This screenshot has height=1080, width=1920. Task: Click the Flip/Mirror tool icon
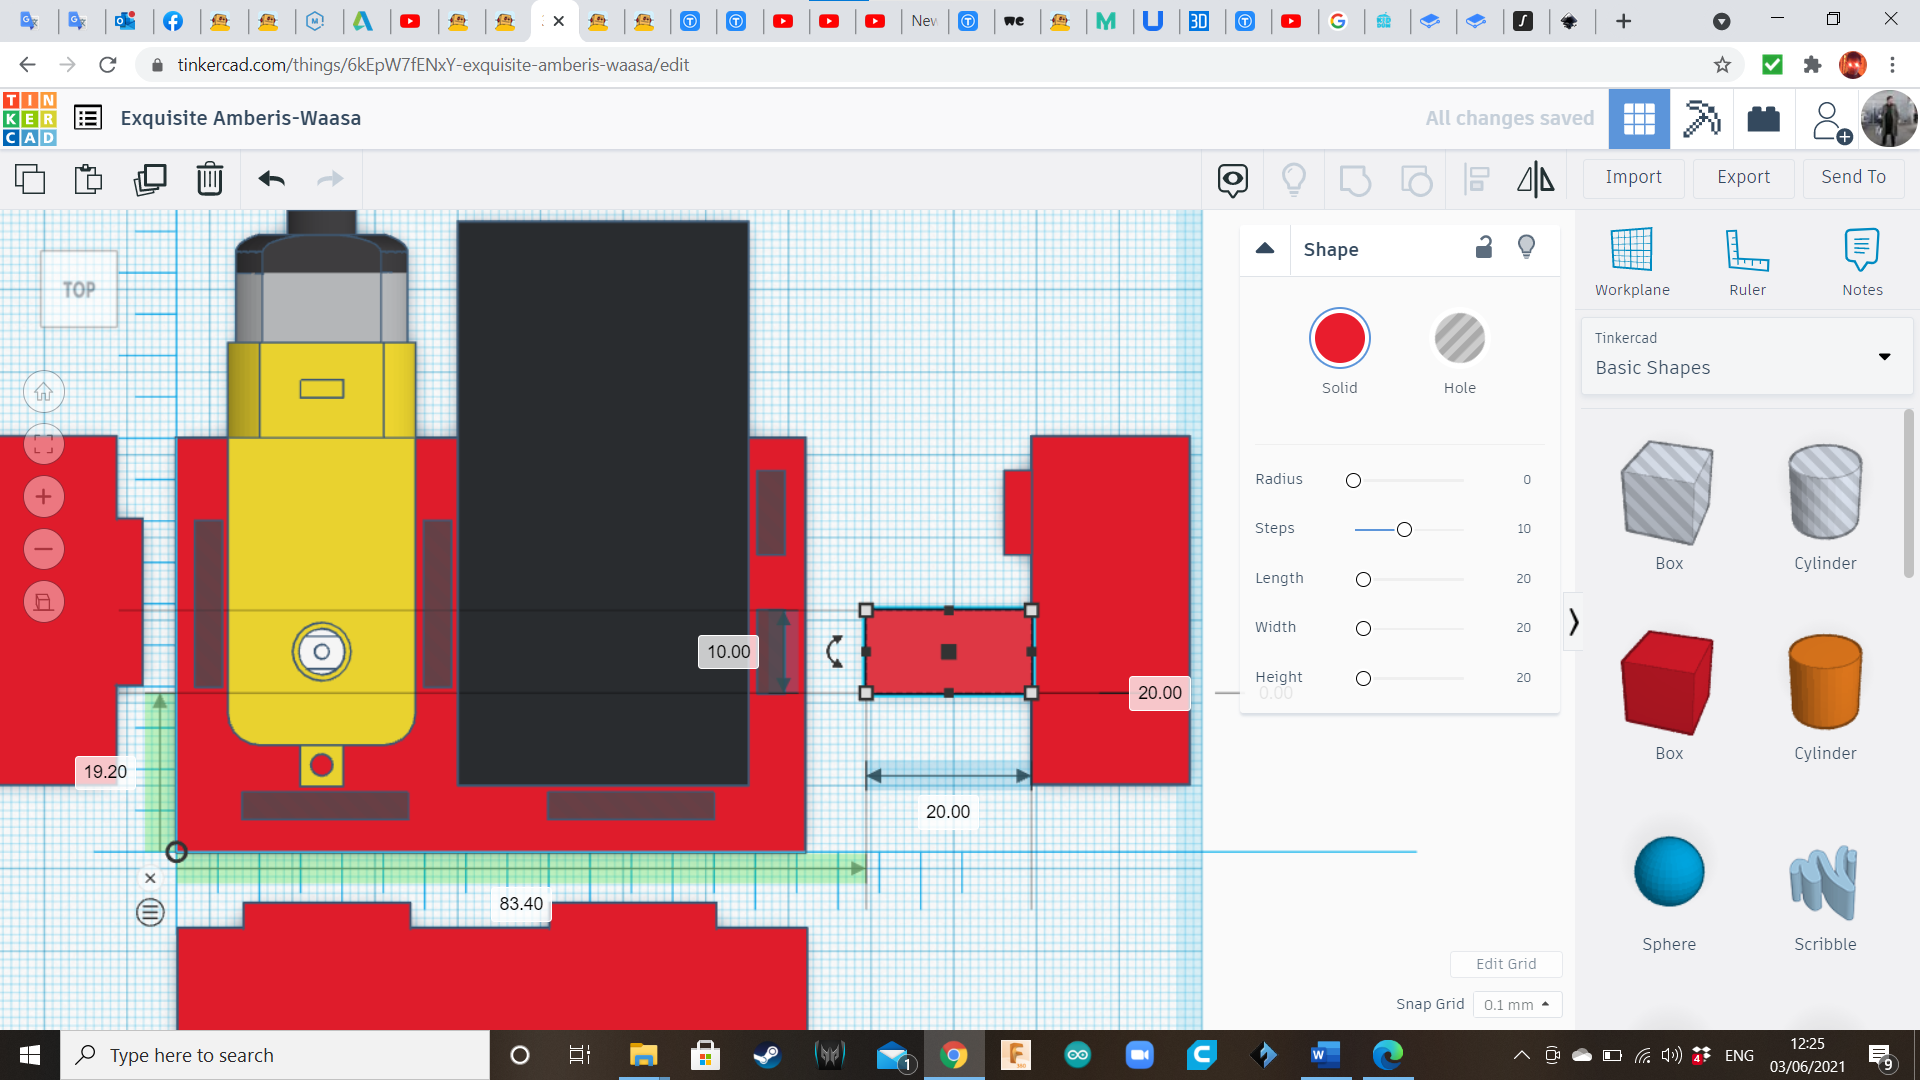point(1536,180)
